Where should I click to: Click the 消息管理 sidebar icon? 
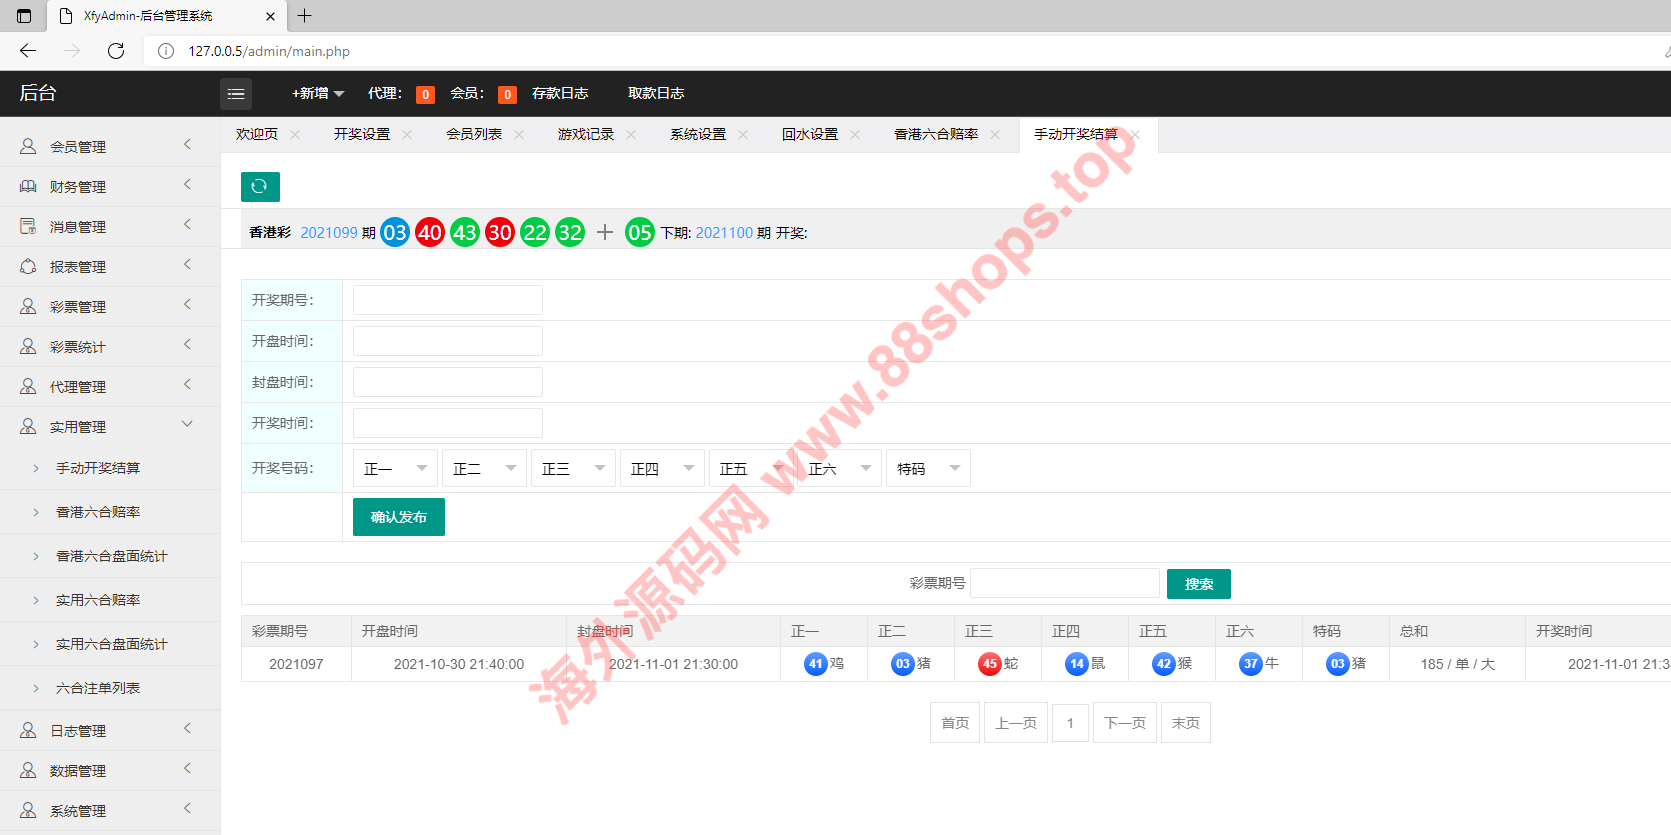28,227
